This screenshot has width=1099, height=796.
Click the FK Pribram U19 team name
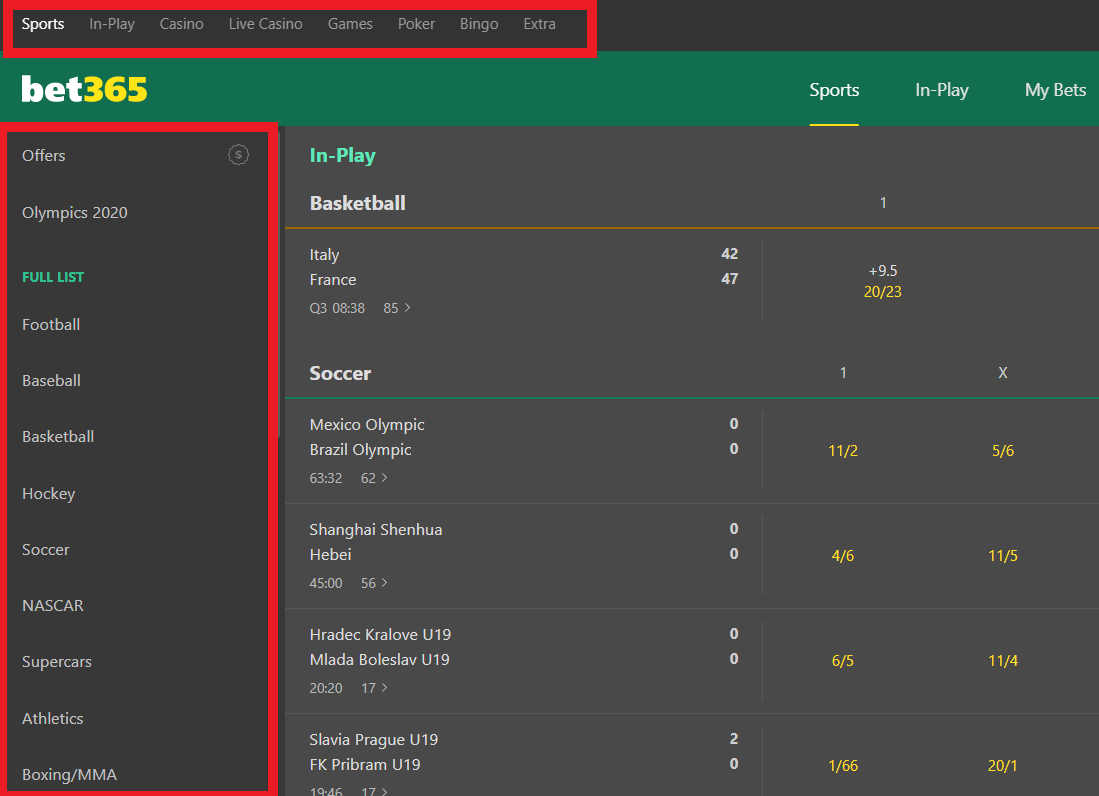[x=364, y=764]
